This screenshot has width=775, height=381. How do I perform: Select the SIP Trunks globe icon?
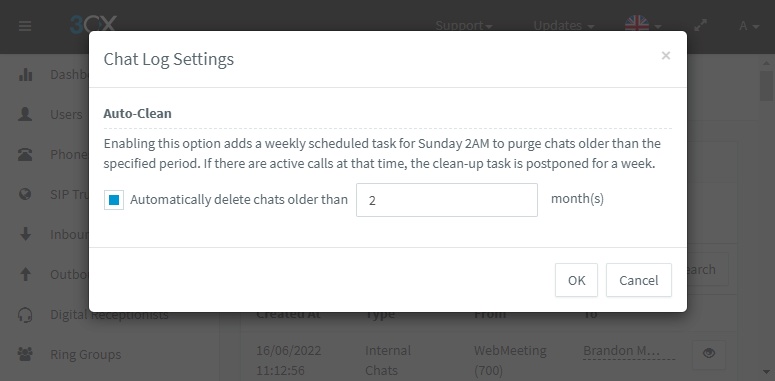[x=25, y=194]
